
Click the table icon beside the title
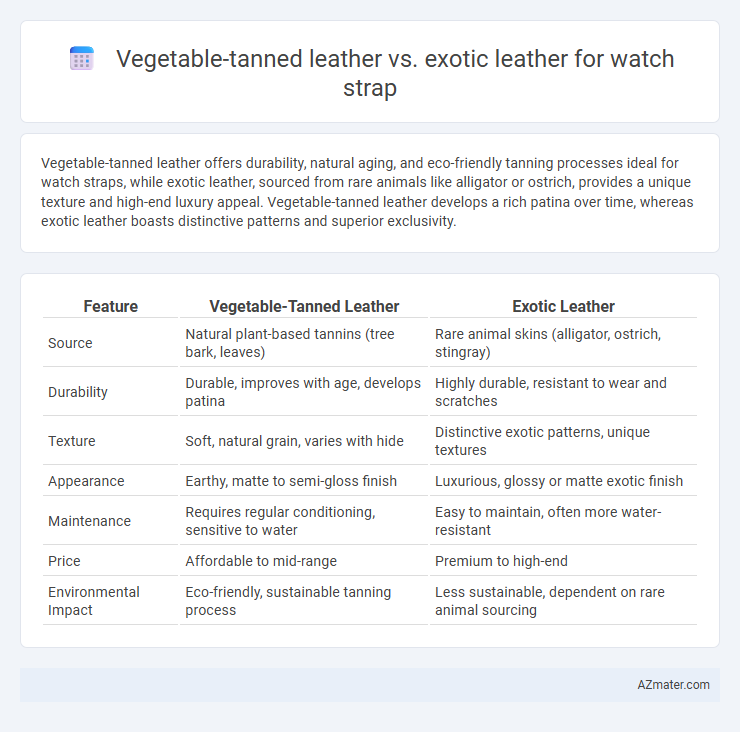click(x=82, y=59)
